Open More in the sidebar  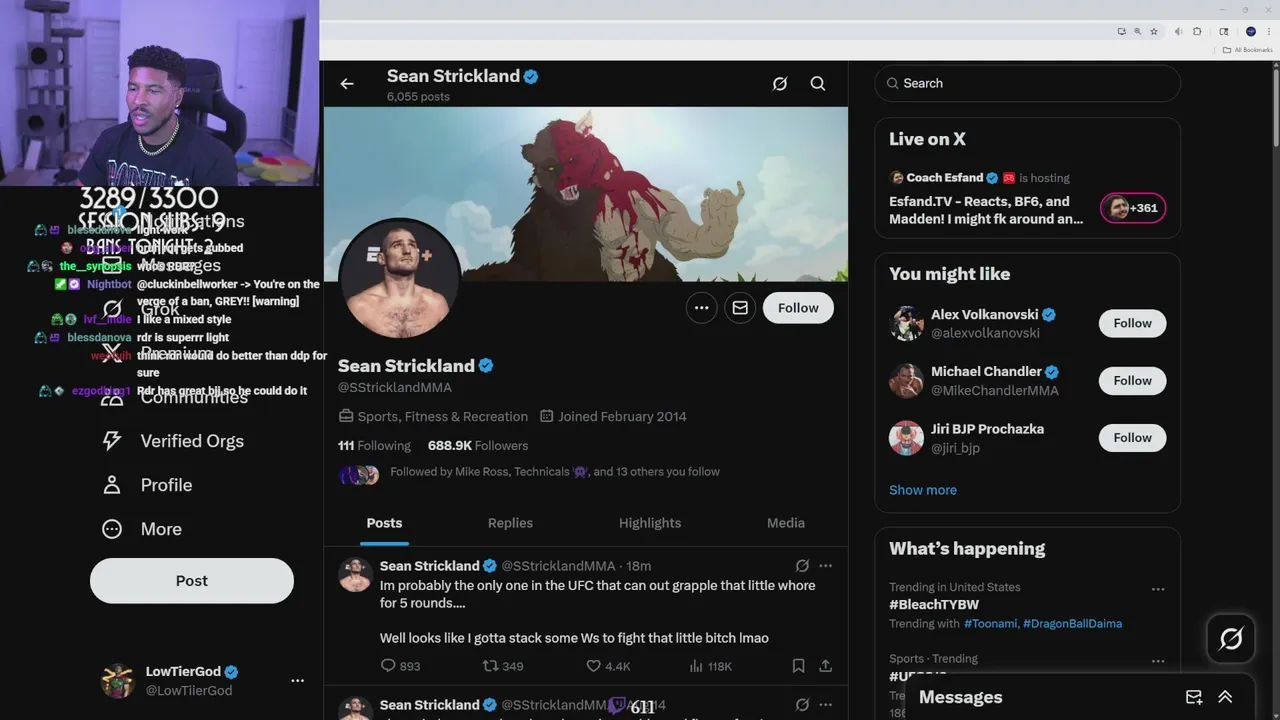142,529
